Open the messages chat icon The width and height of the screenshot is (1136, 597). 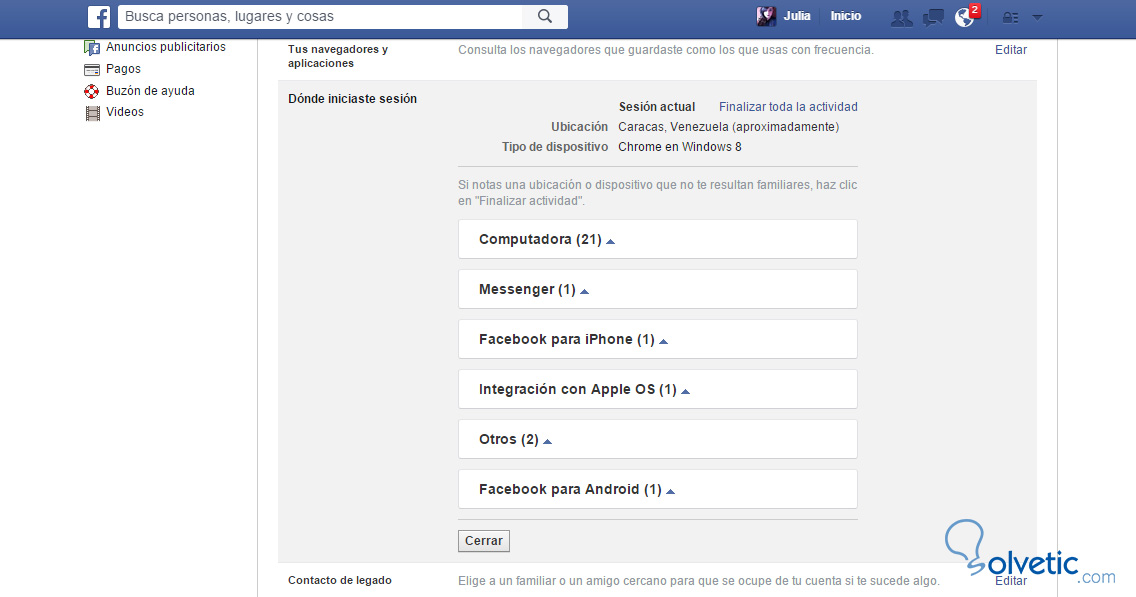coord(933,17)
